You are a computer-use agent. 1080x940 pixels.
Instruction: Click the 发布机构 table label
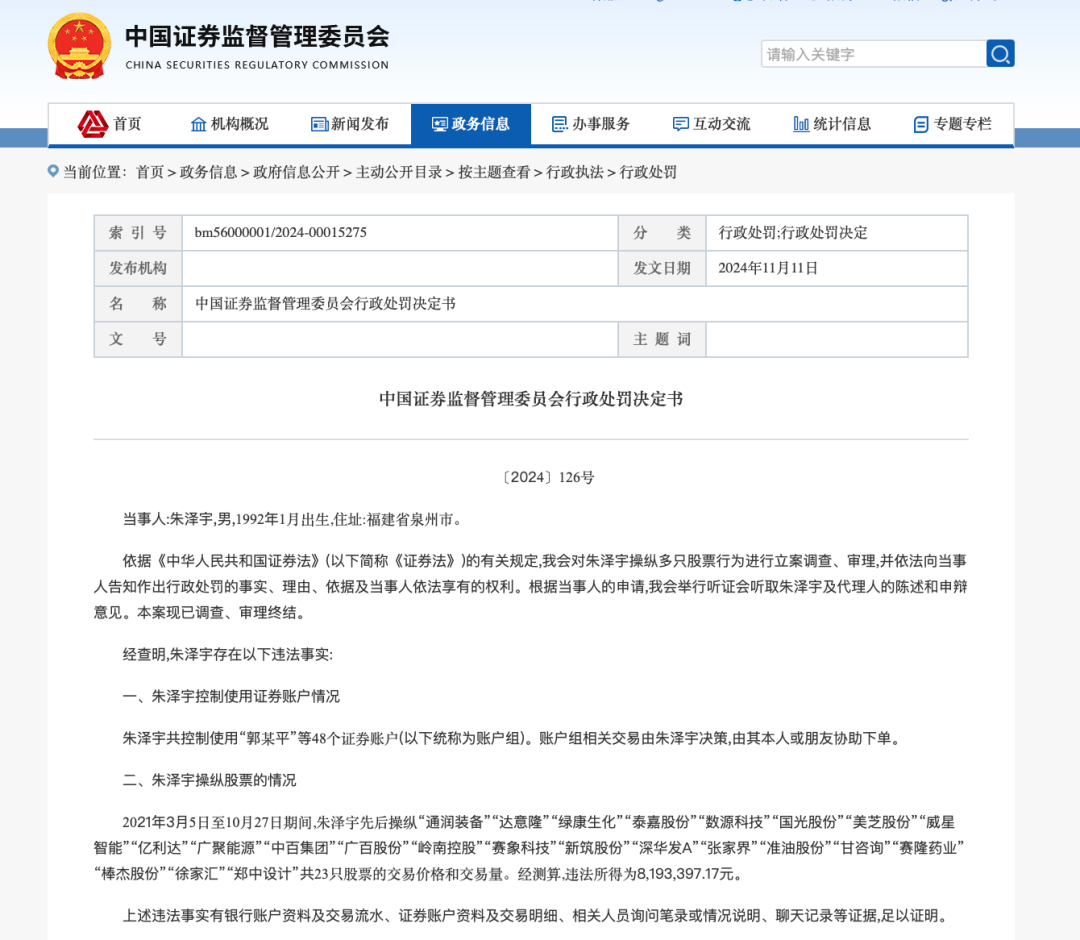(138, 268)
